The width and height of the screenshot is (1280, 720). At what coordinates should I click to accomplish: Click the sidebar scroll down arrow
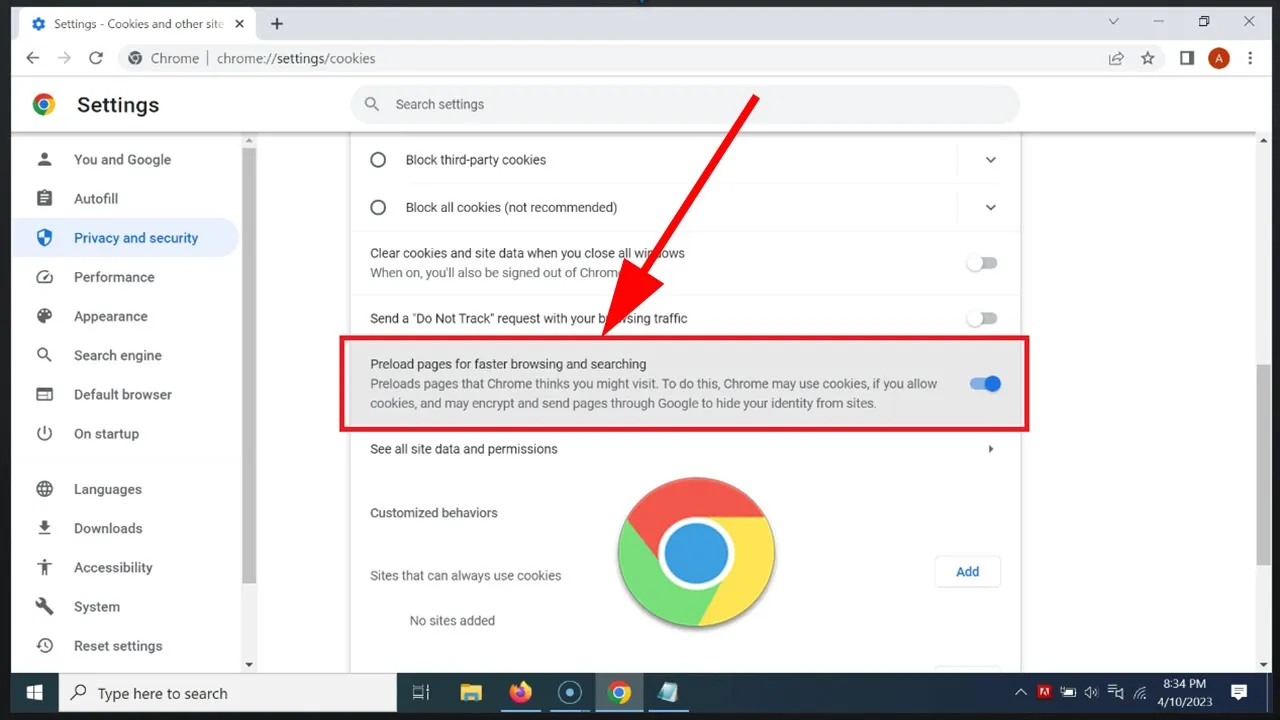pos(249,664)
